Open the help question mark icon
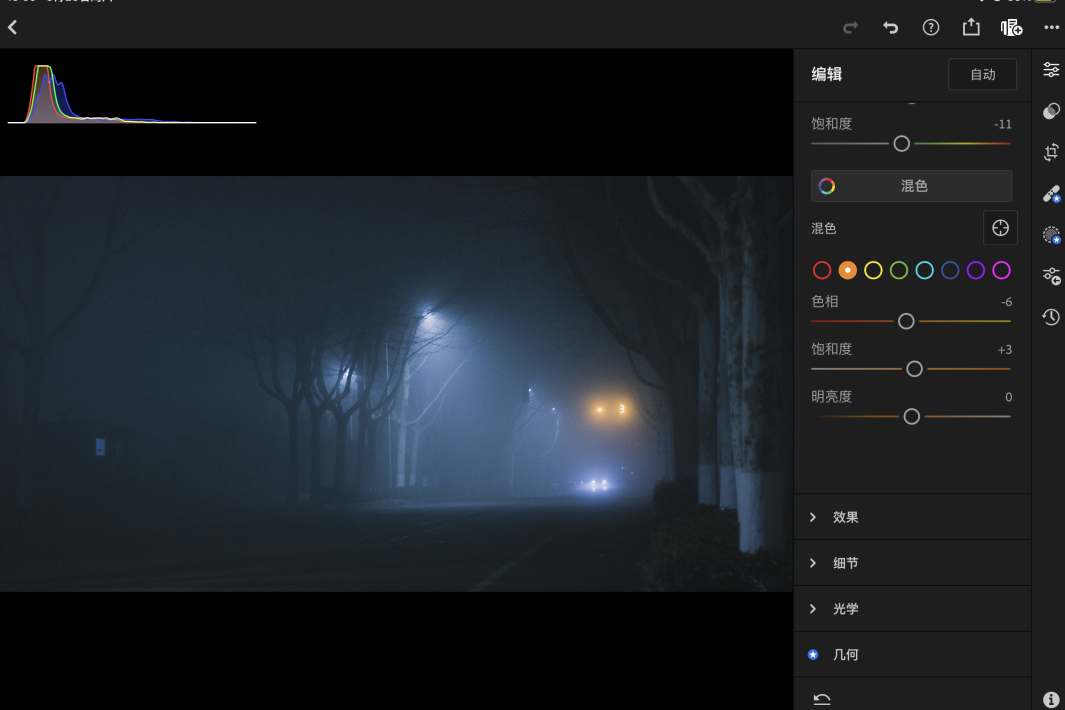This screenshot has width=1065, height=710. point(931,27)
